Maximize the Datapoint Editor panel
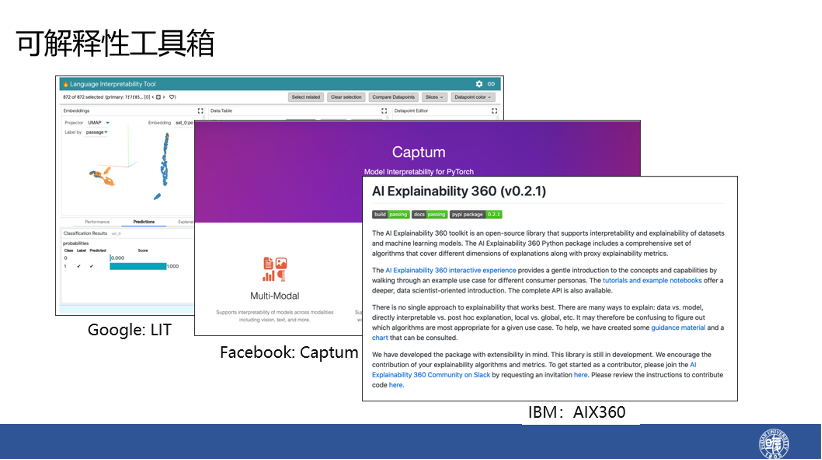 click(496, 111)
